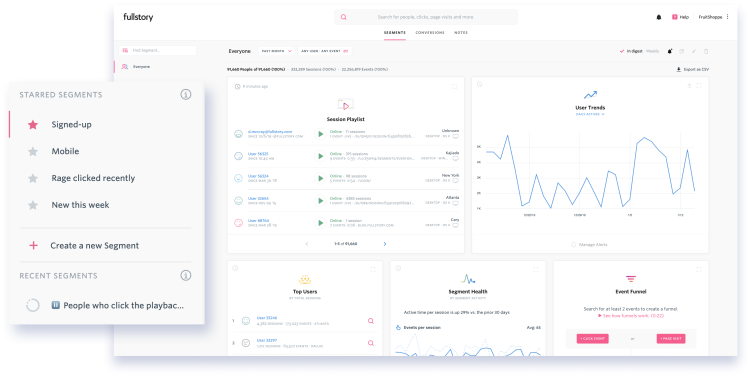This screenshot has width=750, height=376.
Task: Click the plus icon to create segment
Action: (x=33, y=245)
